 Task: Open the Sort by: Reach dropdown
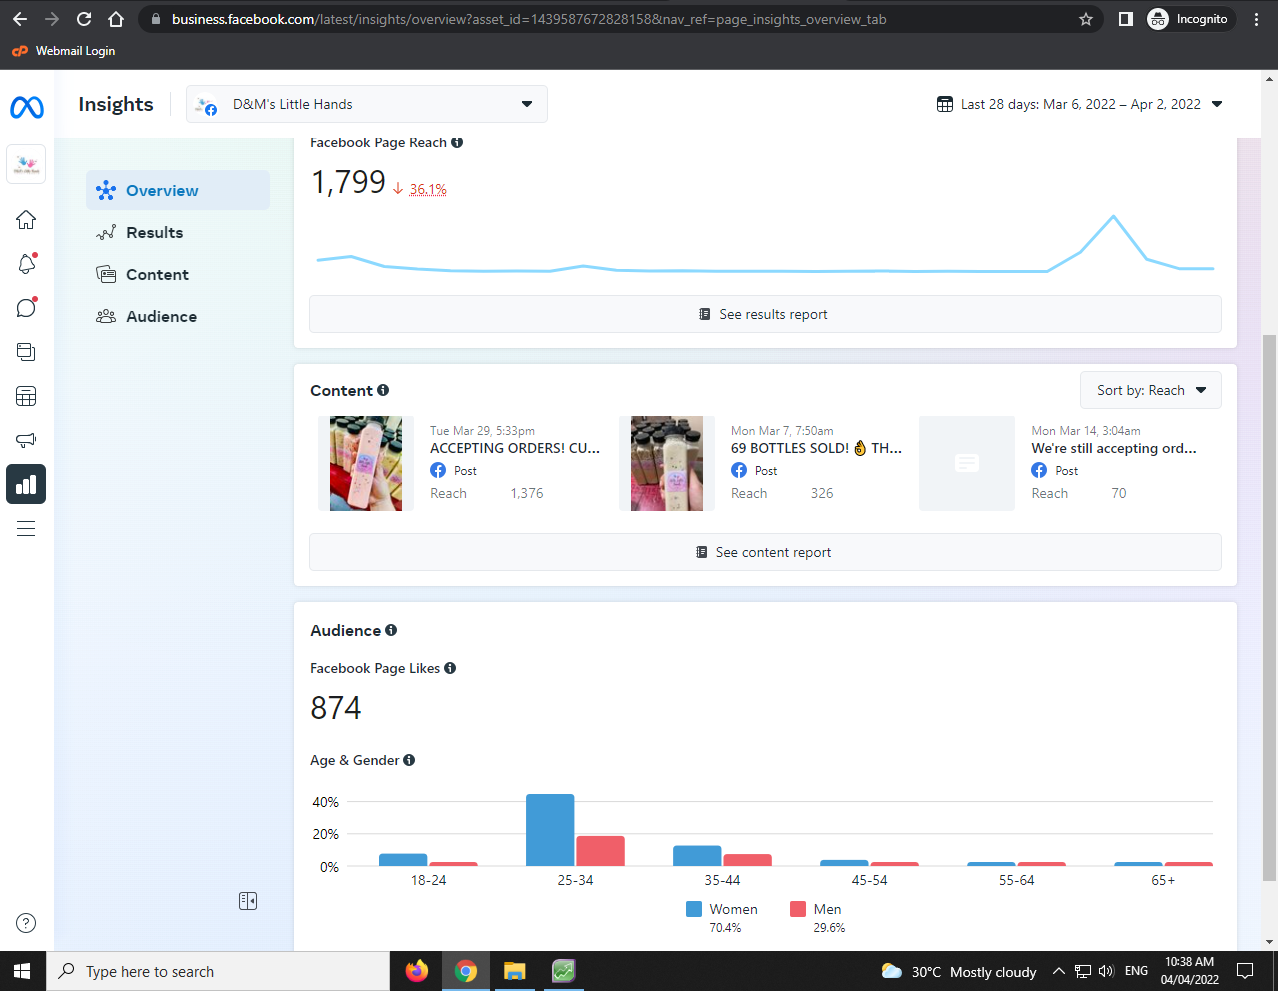(1150, 390)
